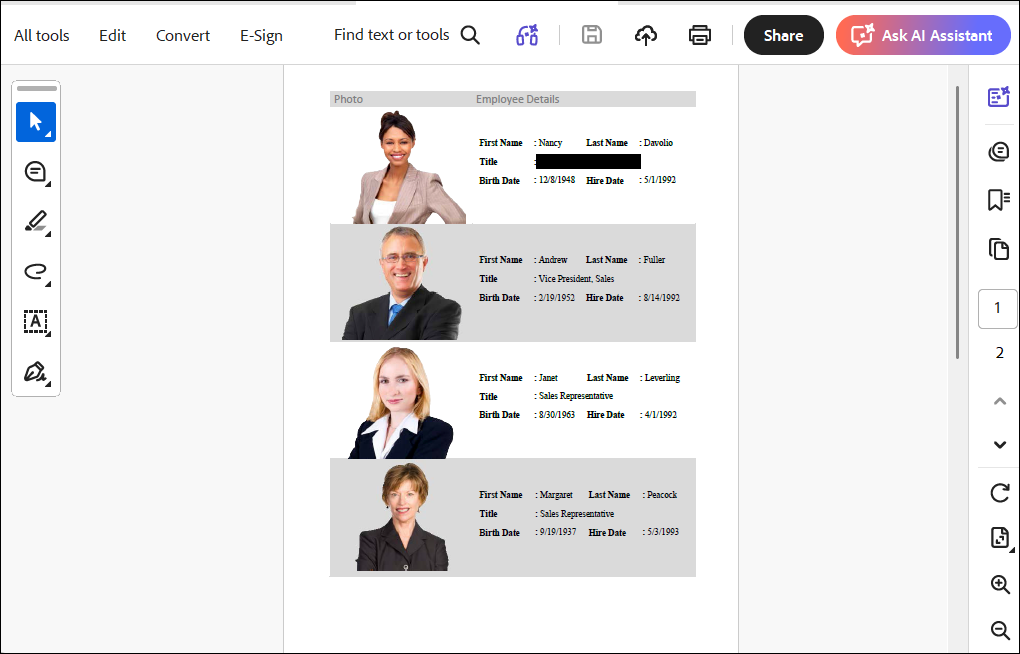1020x654 pixels.
Task: Pick the freehand Draw tool
Action: coord(36,272)
